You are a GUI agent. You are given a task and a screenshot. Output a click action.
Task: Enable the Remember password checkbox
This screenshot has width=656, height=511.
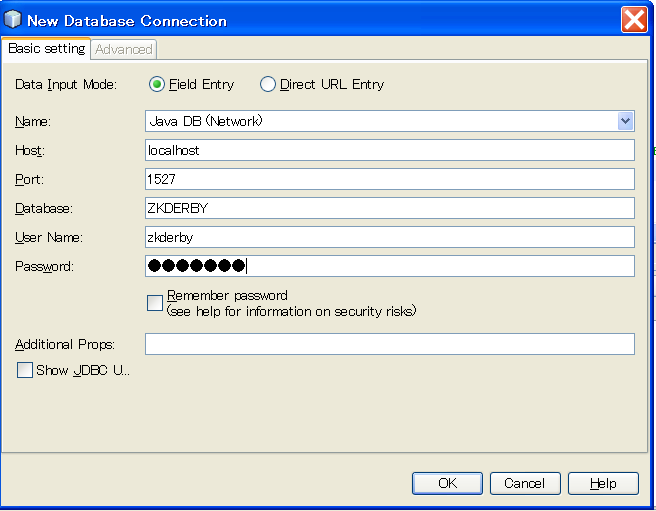(155, 303)
